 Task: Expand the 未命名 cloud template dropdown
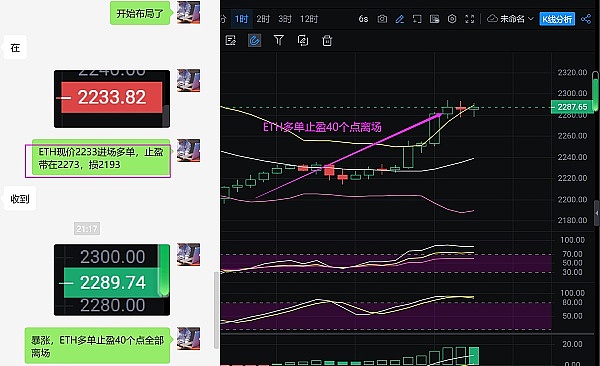point(510,19)
